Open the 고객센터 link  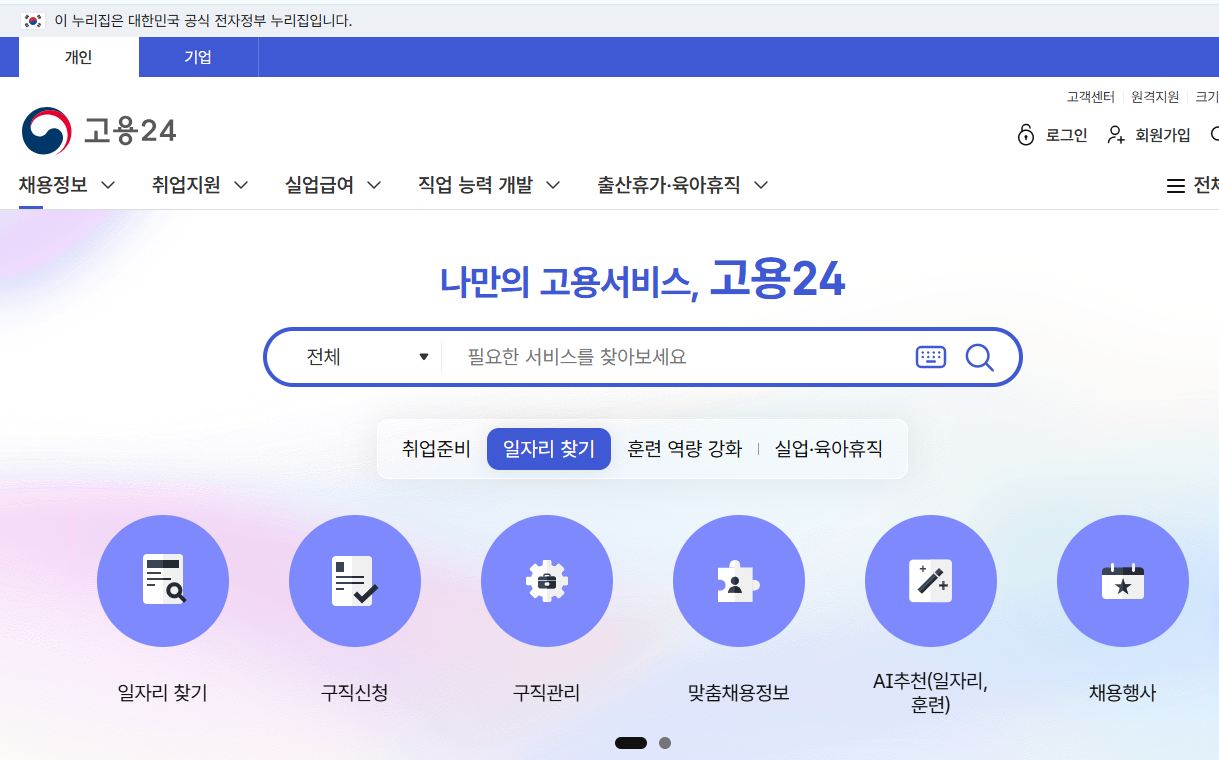click(x=1090, y=97)
